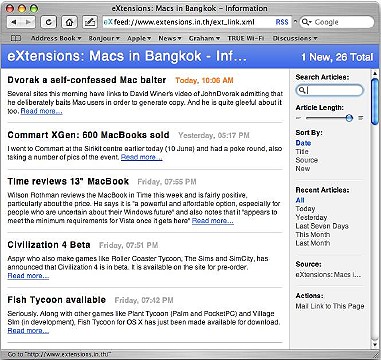
Task: Click the scrollbar up arrow
Action: [374, 73]
